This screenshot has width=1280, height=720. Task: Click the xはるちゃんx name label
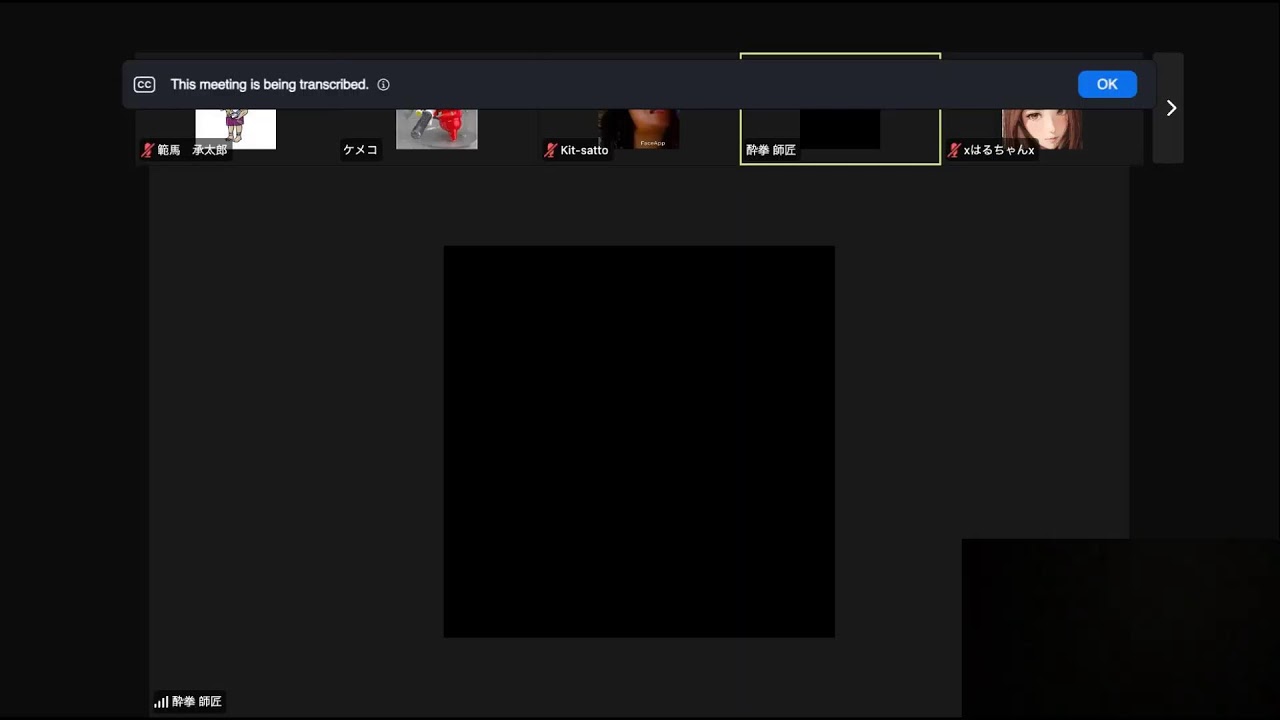998,150
